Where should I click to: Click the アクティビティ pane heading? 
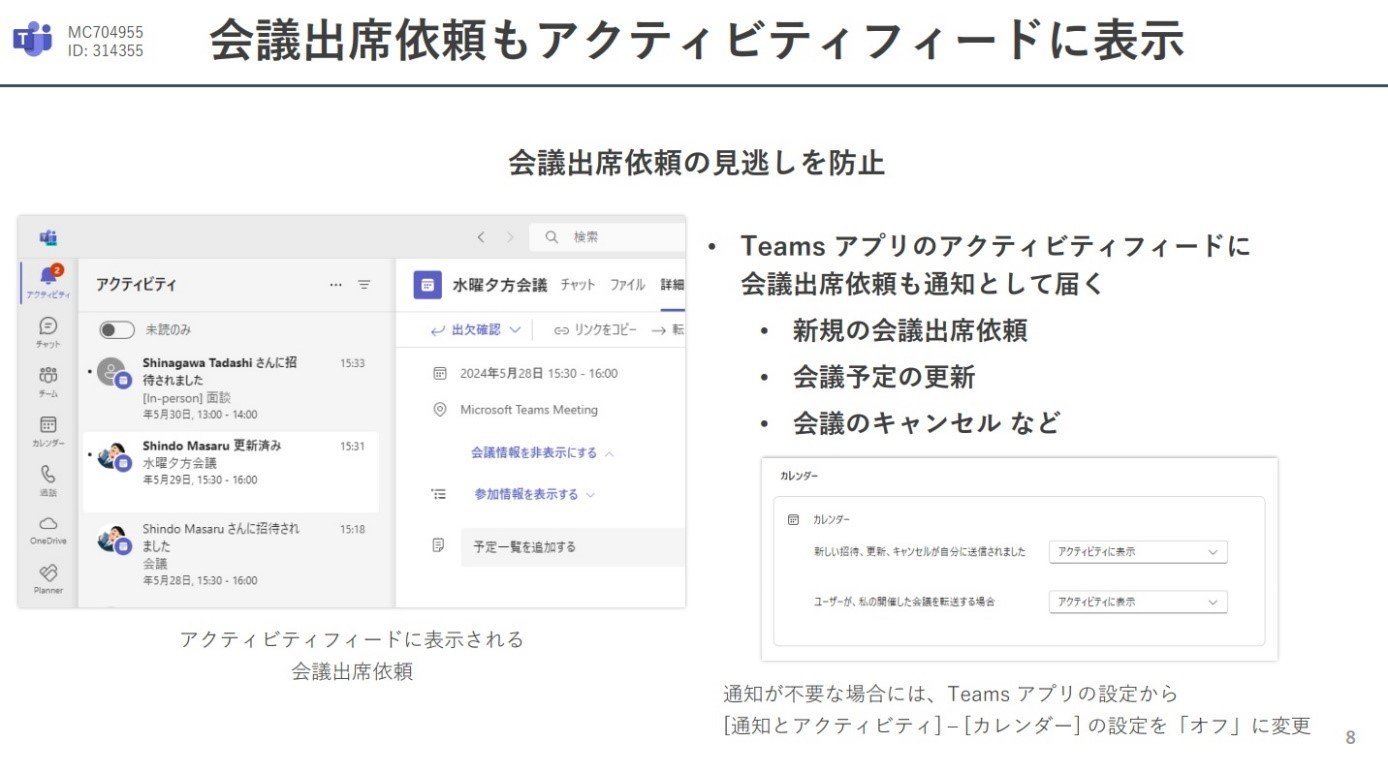(136, 285)
